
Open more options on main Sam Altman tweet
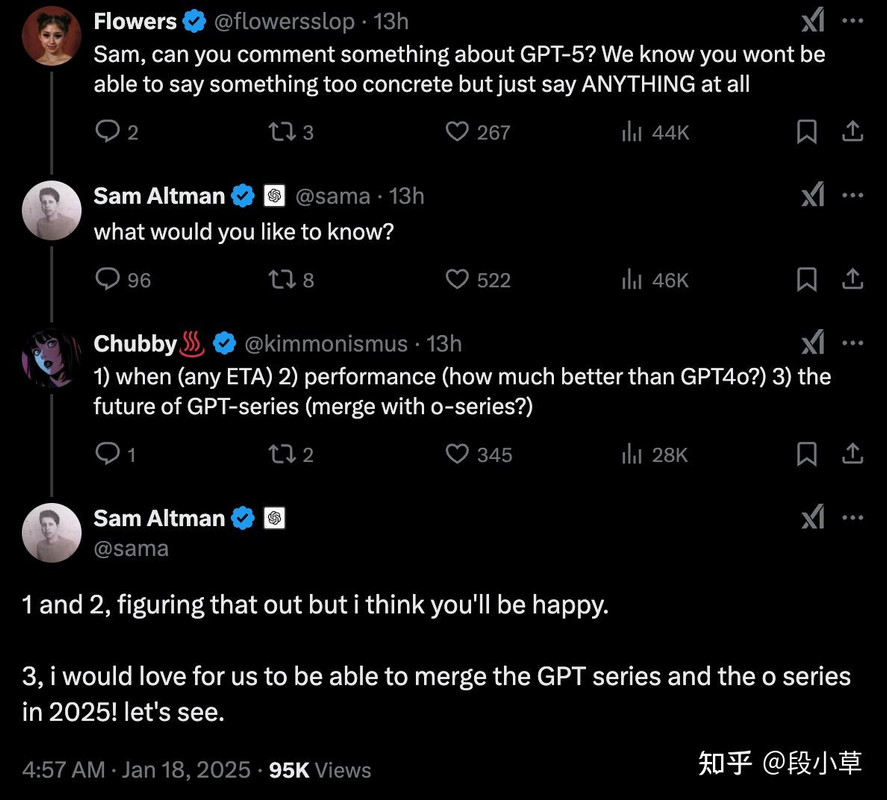[852, 518]
